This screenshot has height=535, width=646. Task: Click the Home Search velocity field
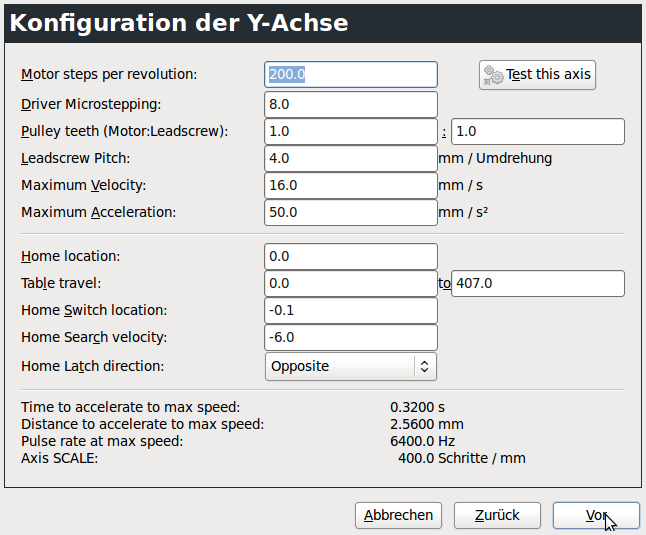coord(351,337)
